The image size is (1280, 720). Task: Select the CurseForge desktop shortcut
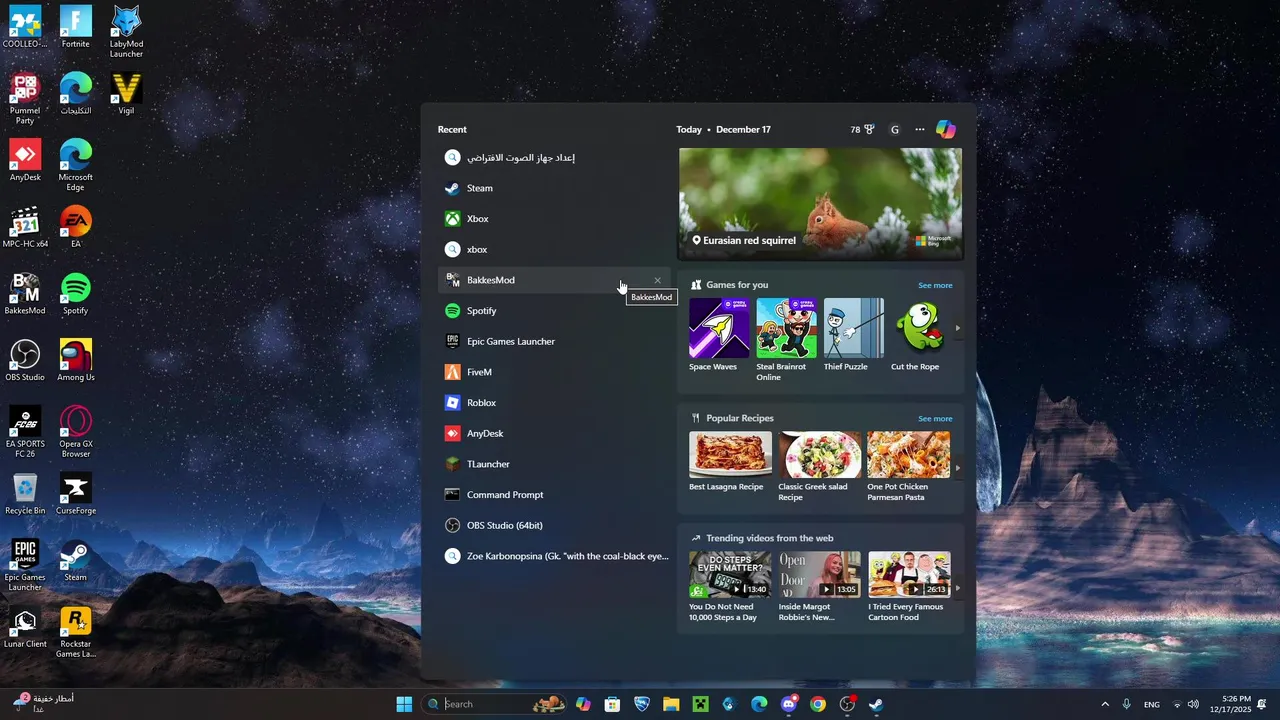[75, 494]
